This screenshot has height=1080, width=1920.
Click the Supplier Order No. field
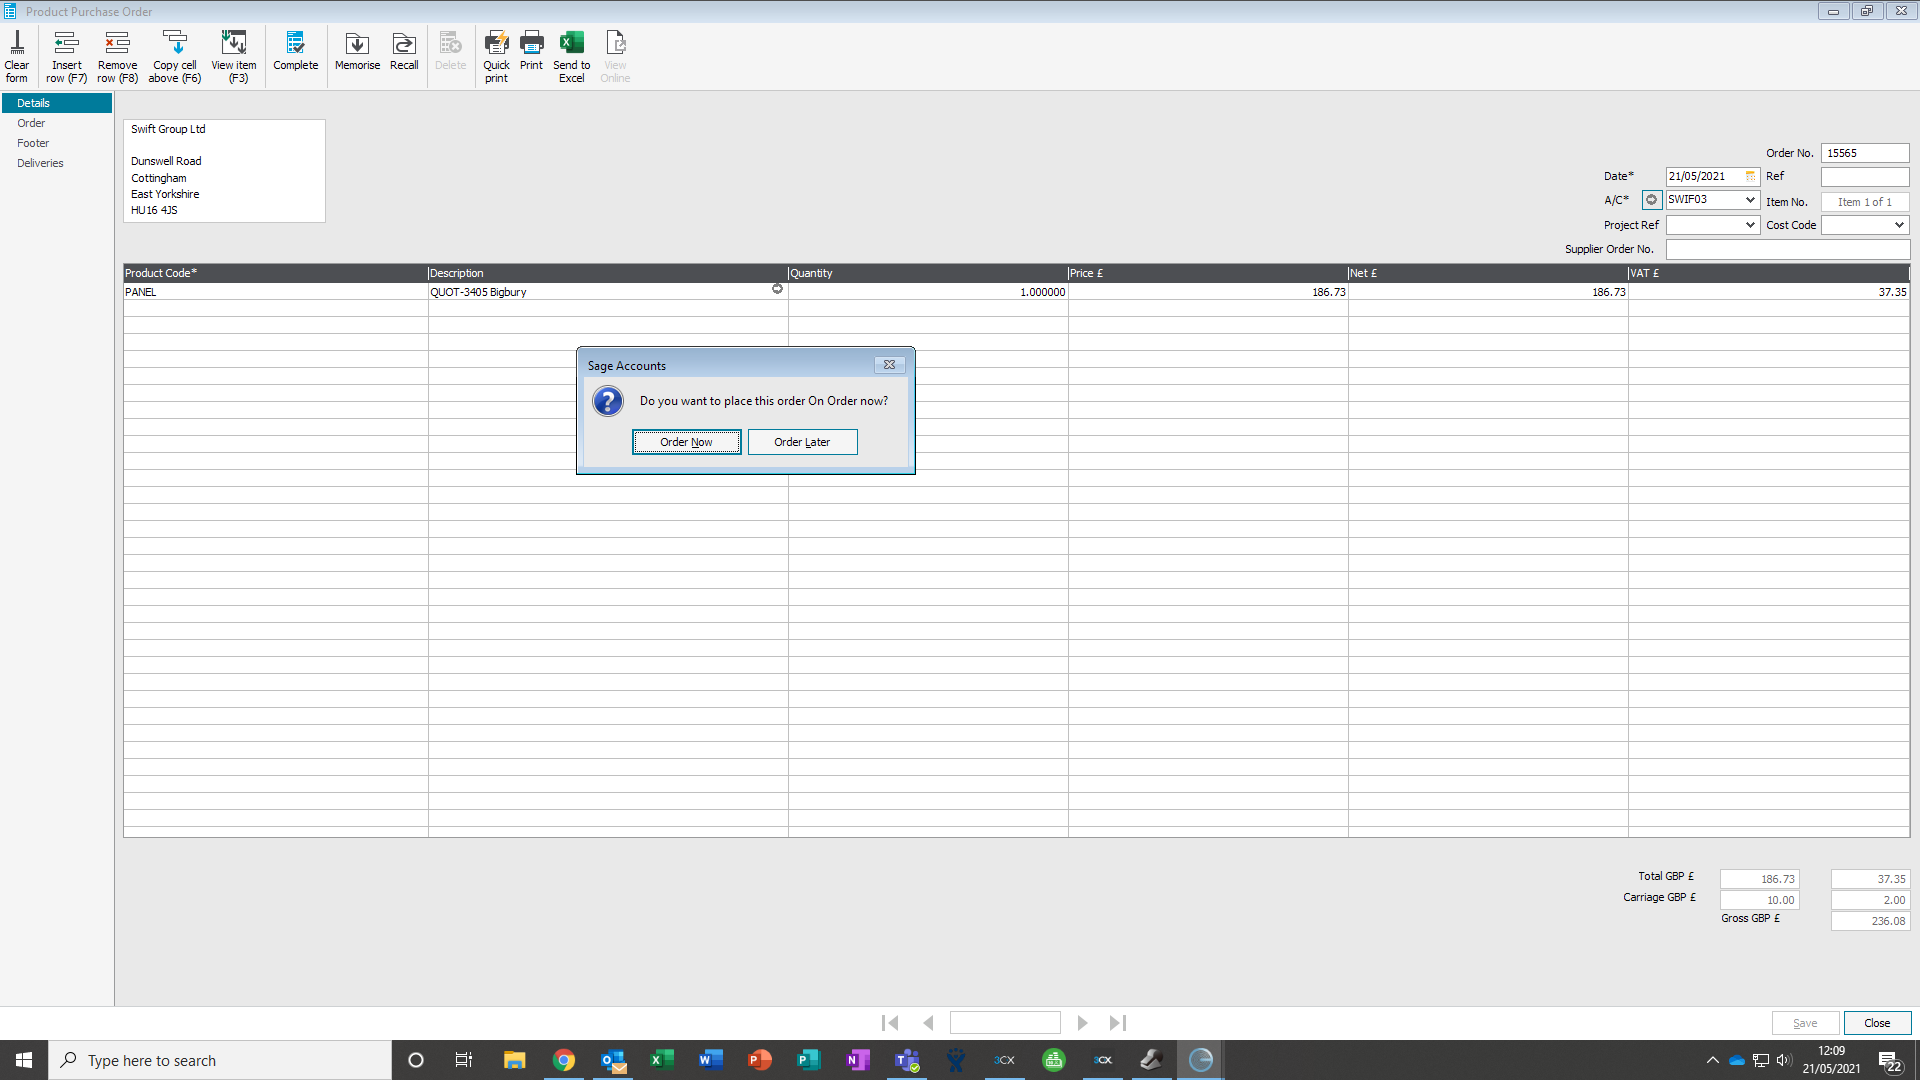tap(1787, 249)
